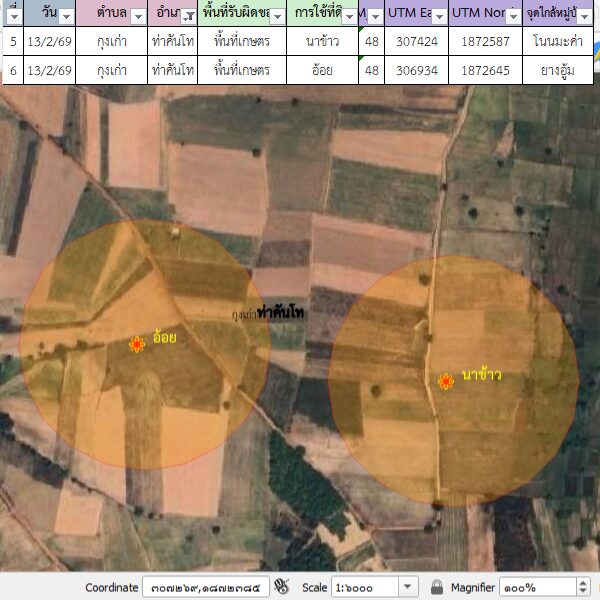Open filter for UTM East column

[x=437, y=17]
